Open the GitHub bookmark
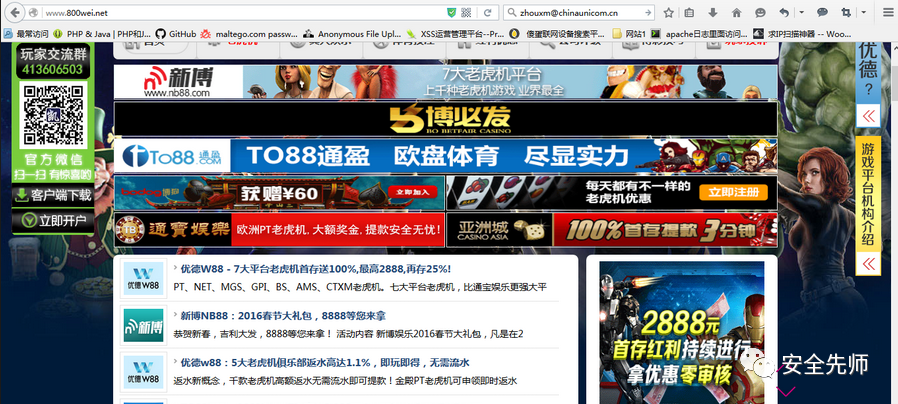898x404 pixels. click(x=176, y=34)
